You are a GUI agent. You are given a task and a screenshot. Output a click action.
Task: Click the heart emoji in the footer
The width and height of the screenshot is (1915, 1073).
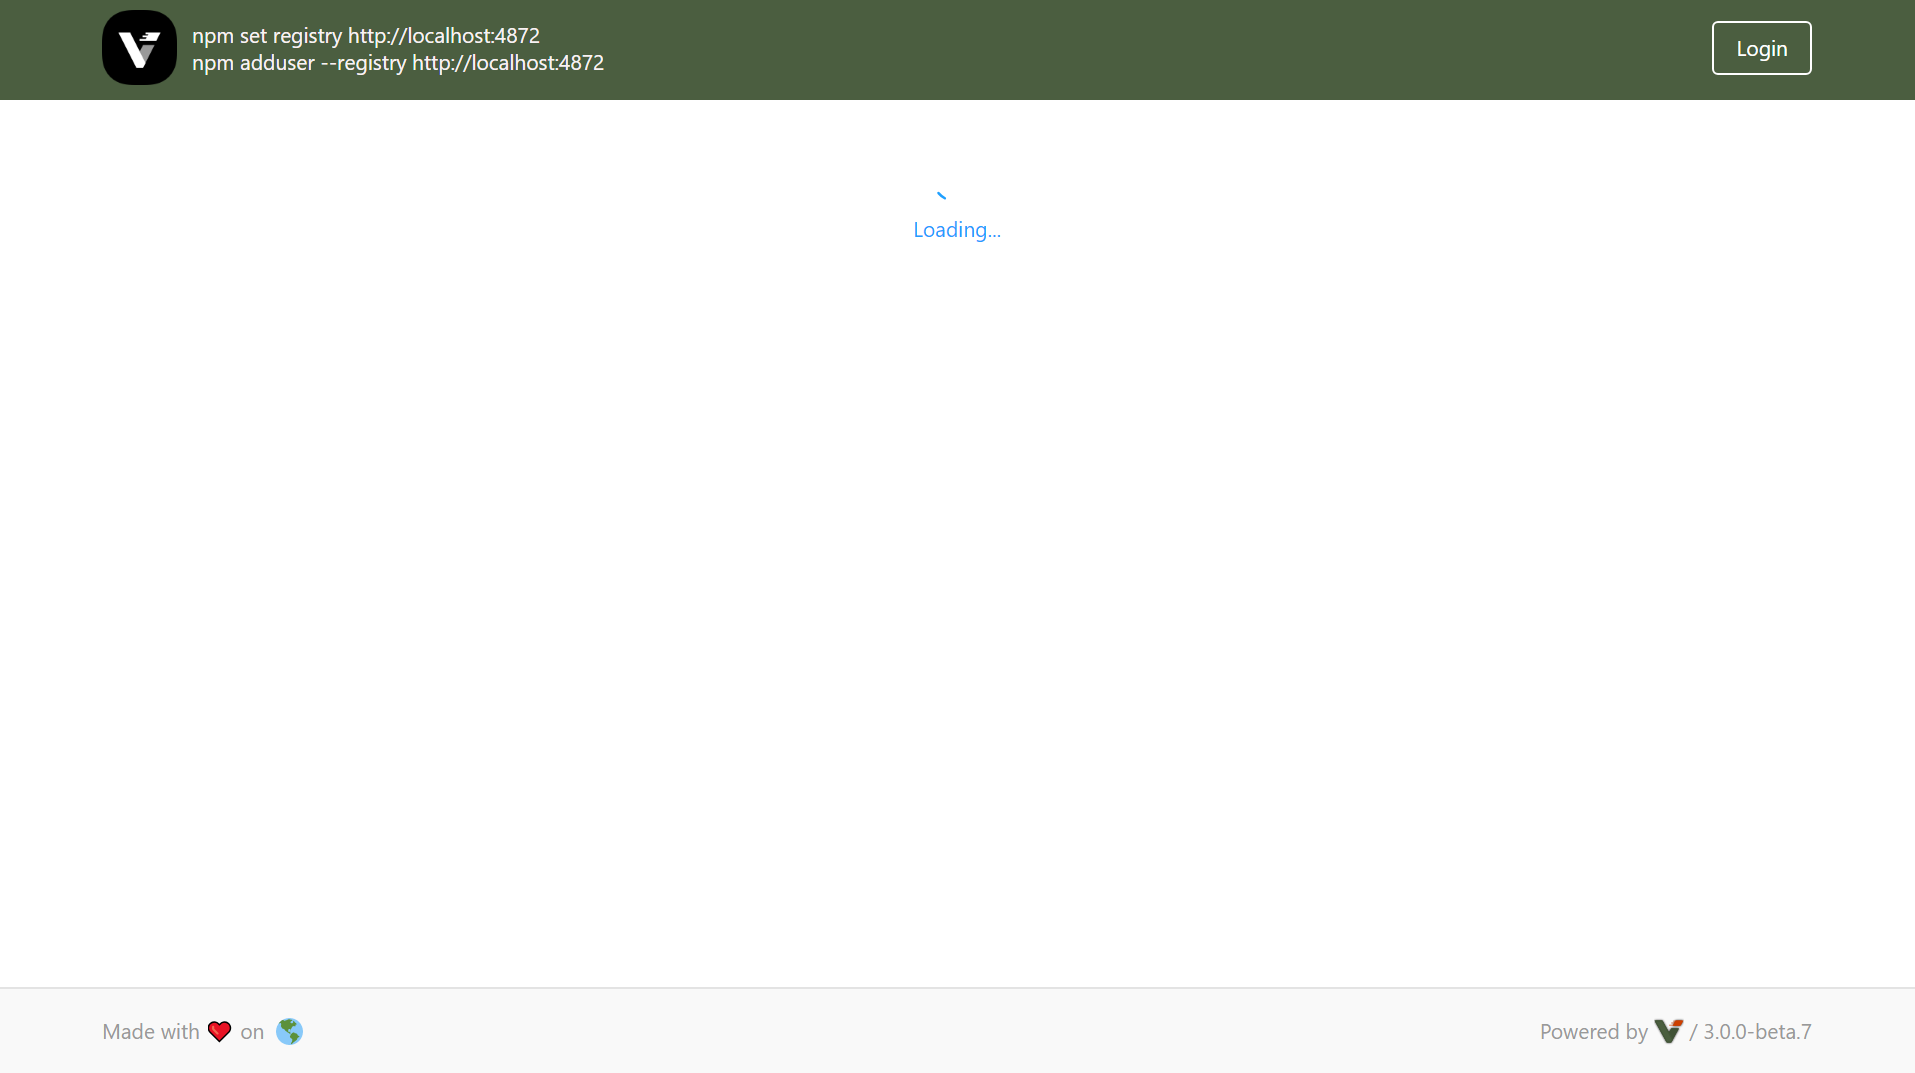(219, 1031)
